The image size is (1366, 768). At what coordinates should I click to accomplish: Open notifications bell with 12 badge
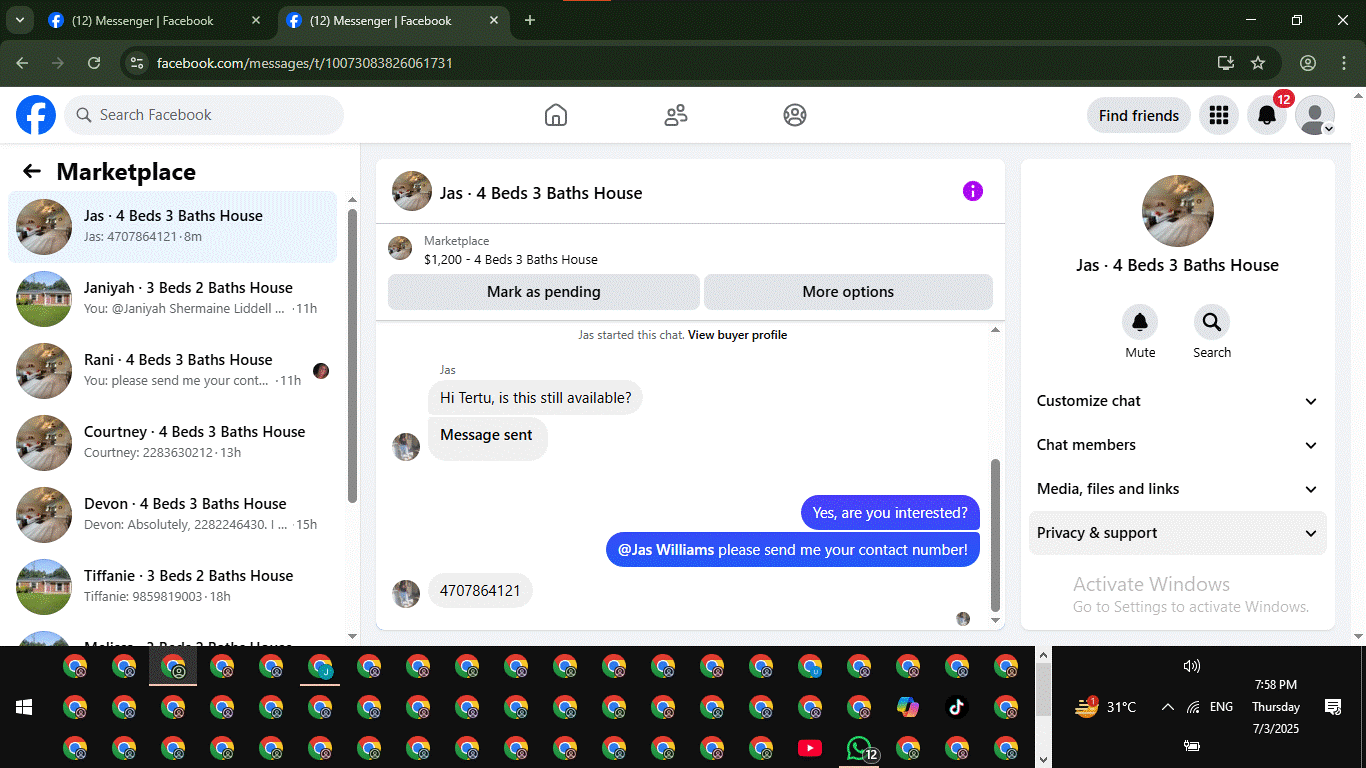pos(1267,115)
